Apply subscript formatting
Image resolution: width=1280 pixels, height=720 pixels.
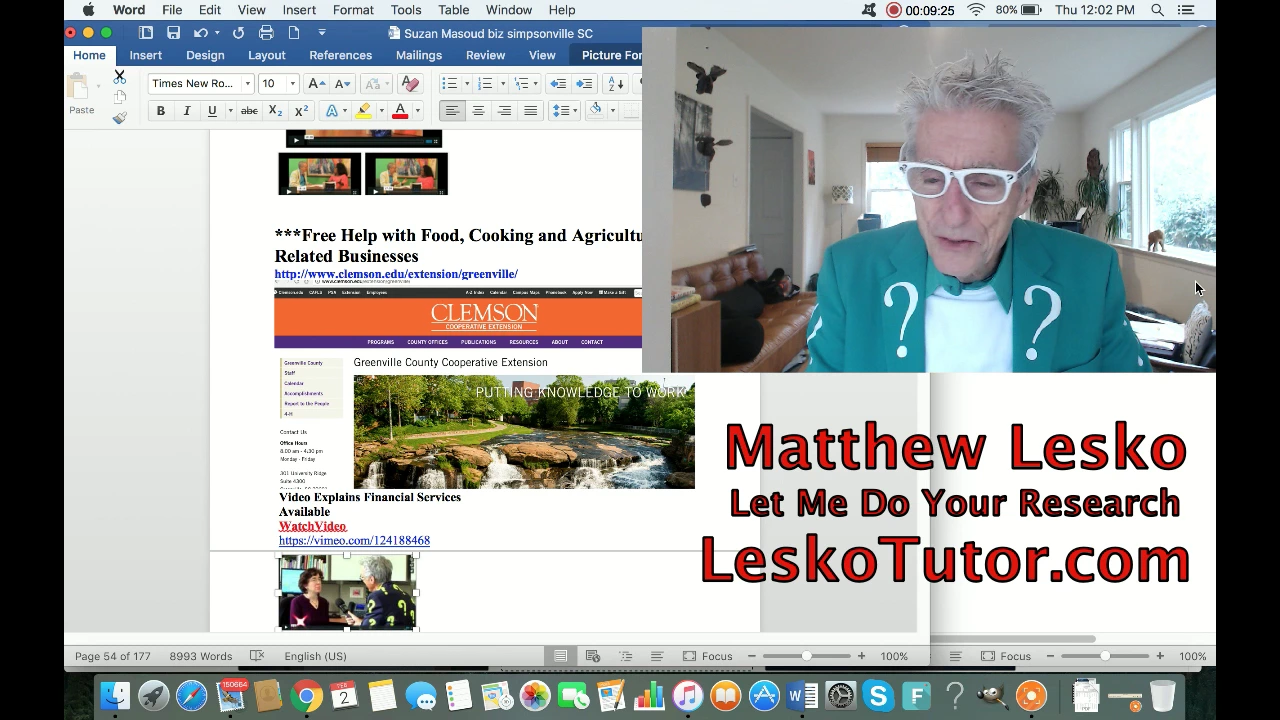(x=275, y=111)
